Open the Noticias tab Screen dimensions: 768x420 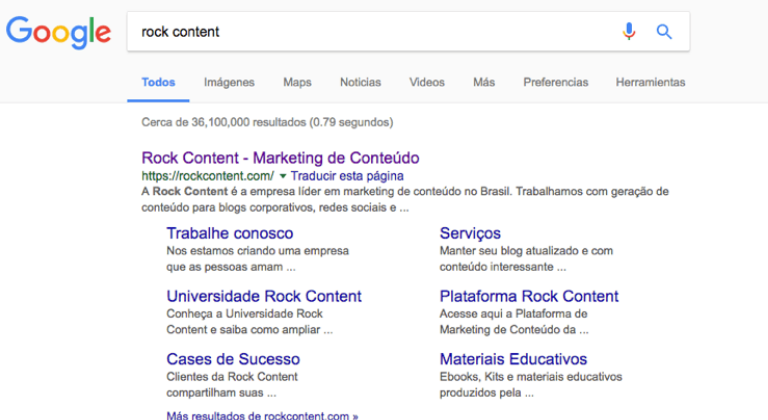point(360,82)
